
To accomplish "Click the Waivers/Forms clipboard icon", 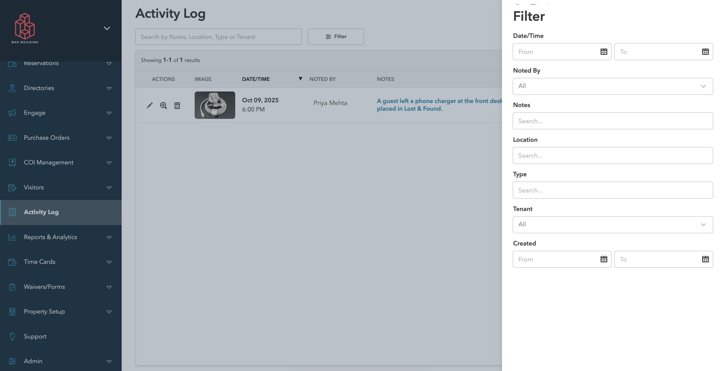I will [12, 287].
